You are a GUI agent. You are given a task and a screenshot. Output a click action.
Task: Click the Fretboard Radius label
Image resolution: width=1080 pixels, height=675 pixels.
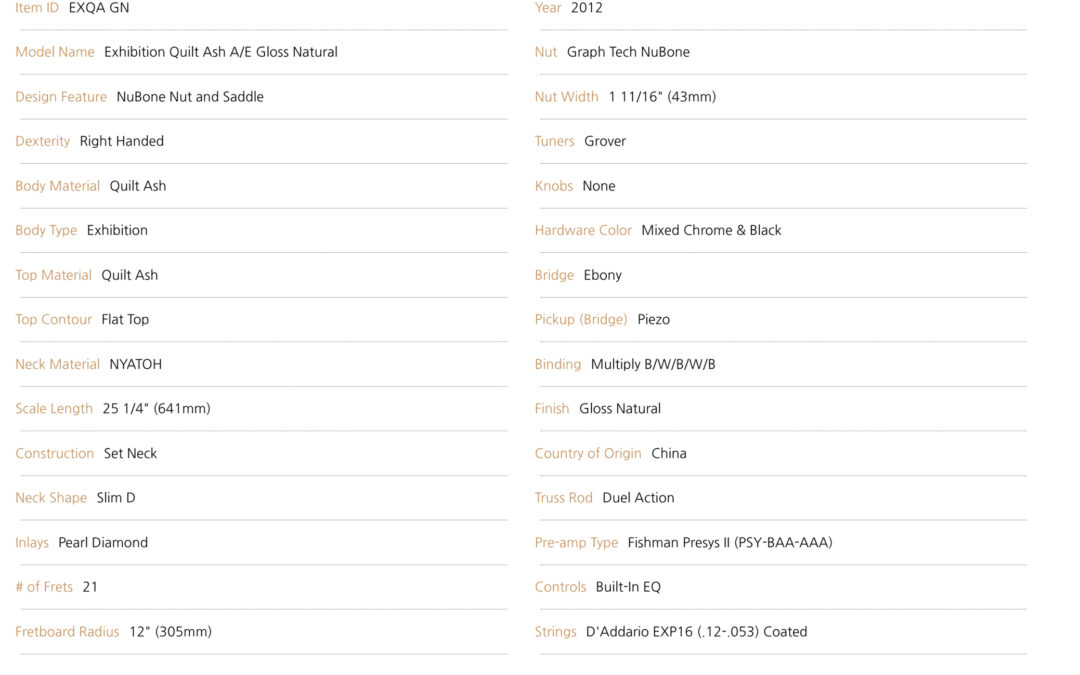(x=68, y=632)
